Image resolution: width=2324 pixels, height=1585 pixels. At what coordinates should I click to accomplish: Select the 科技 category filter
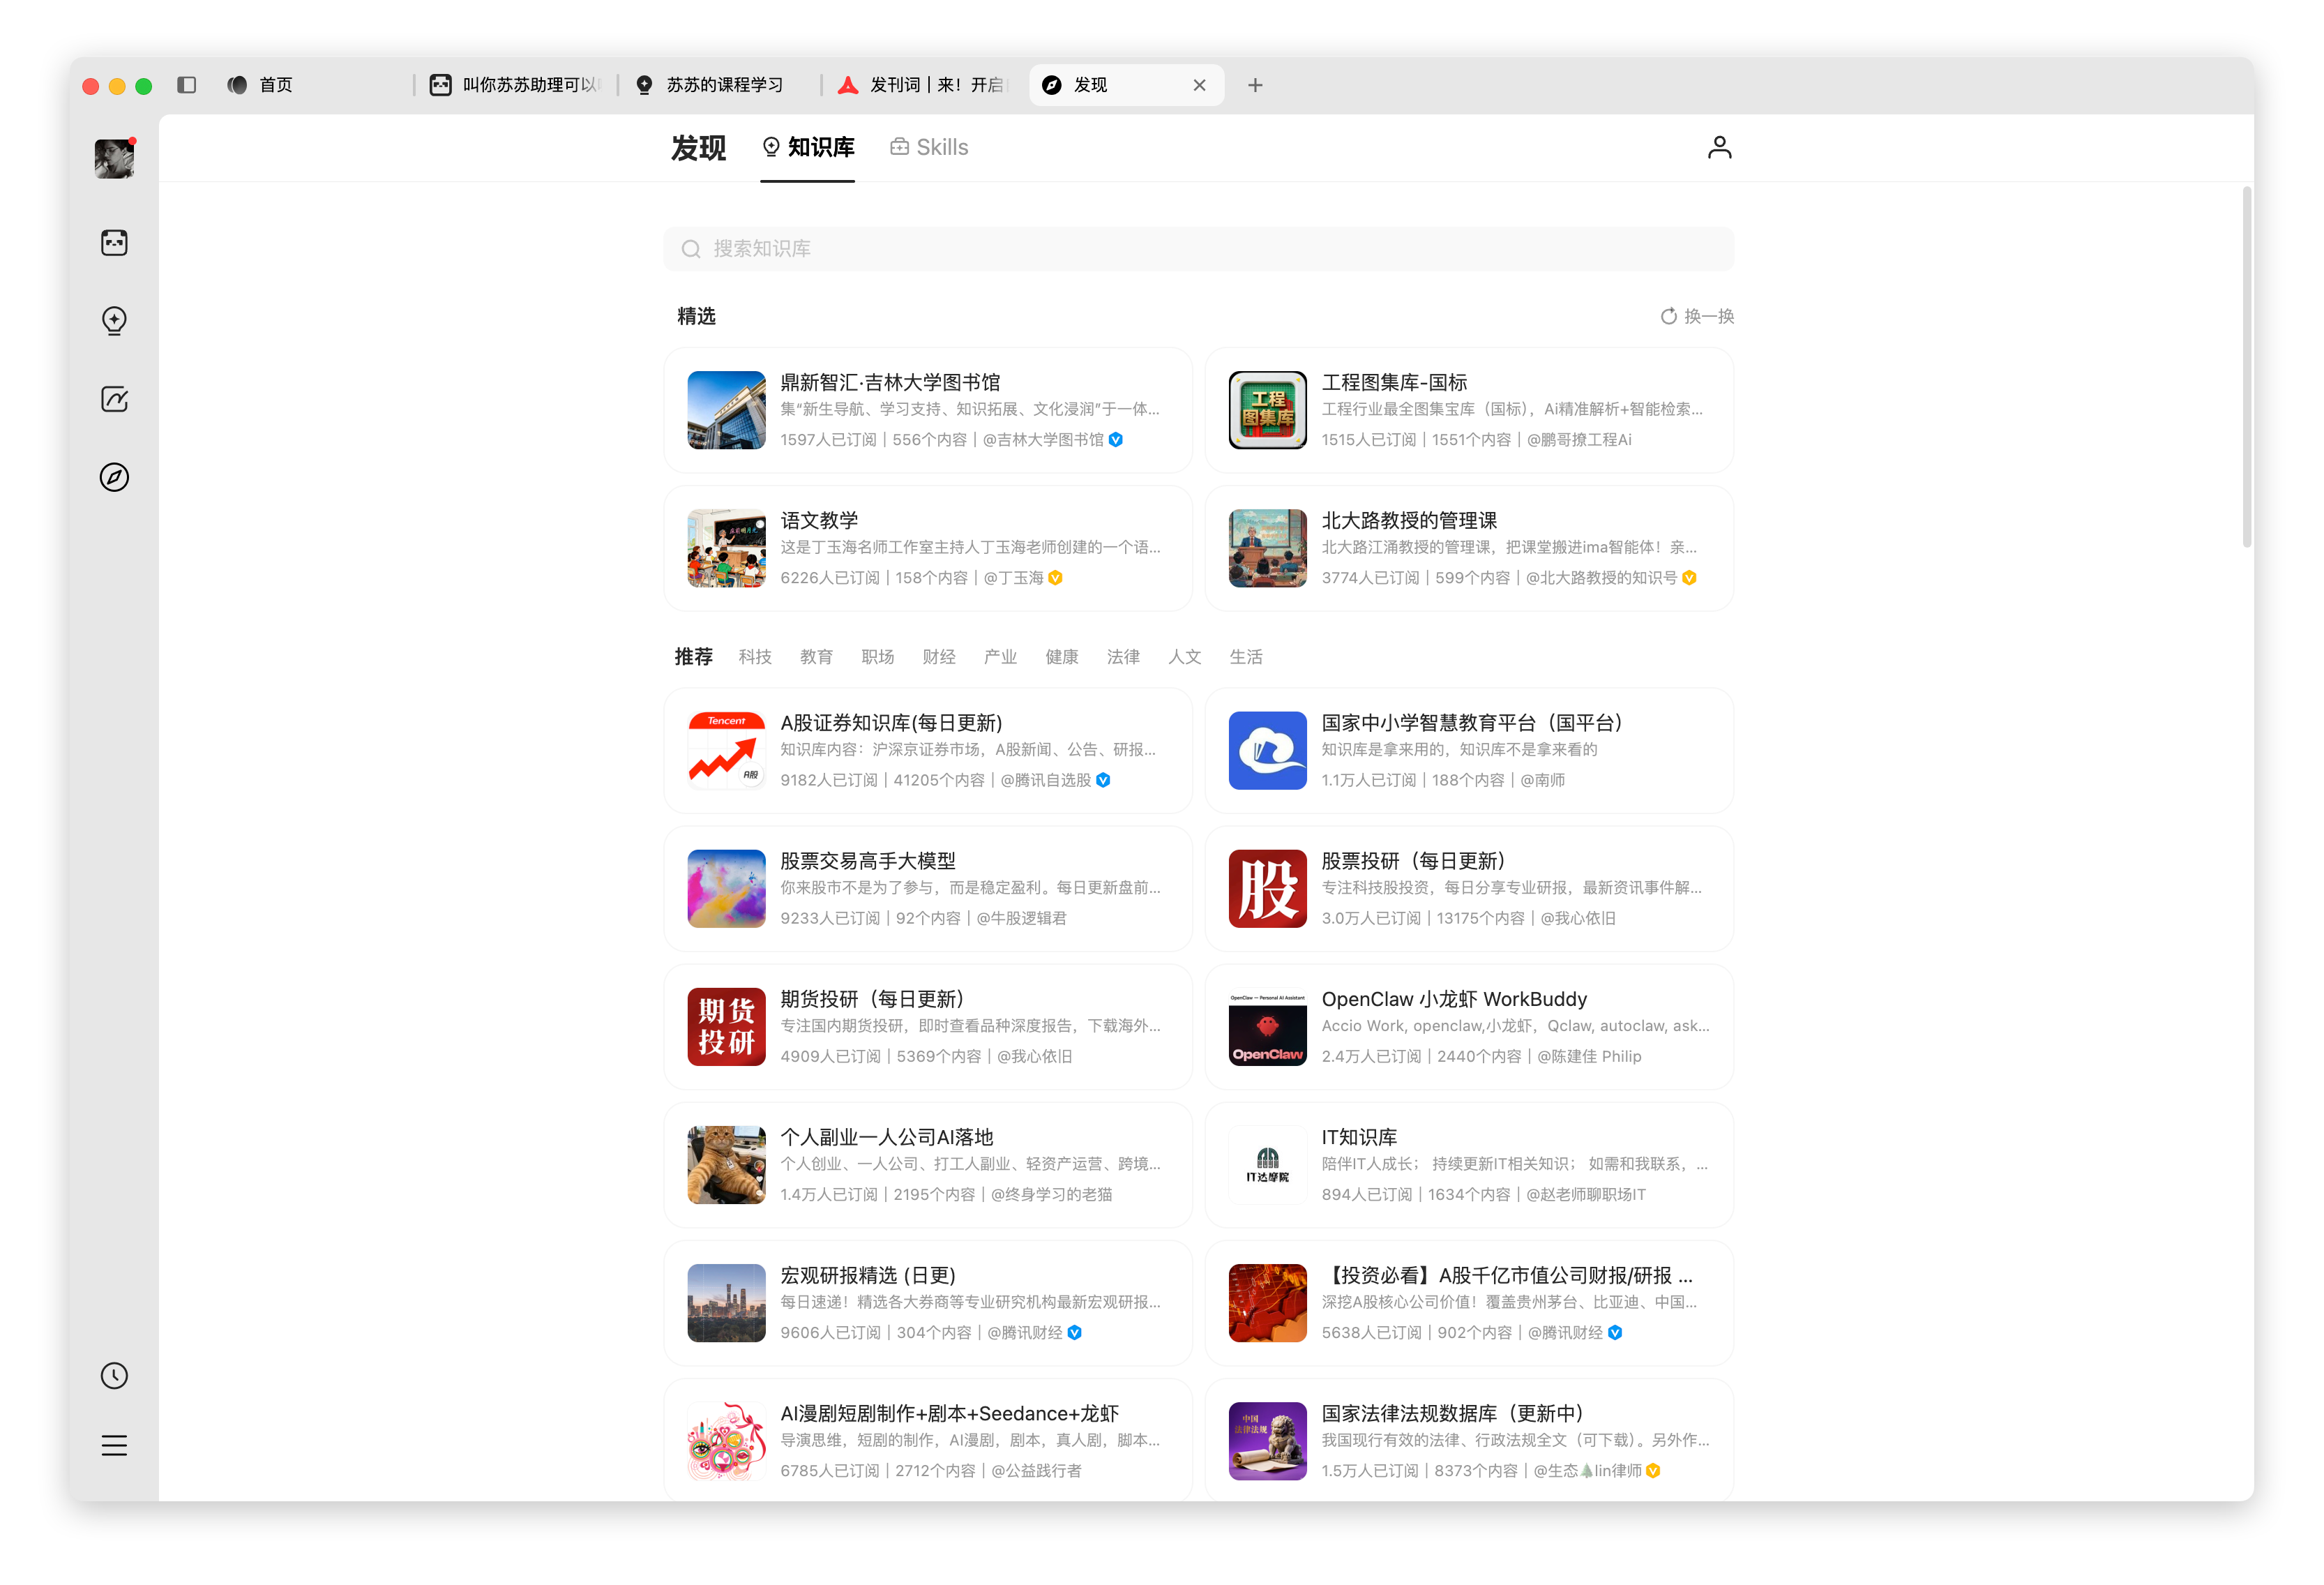755,656
